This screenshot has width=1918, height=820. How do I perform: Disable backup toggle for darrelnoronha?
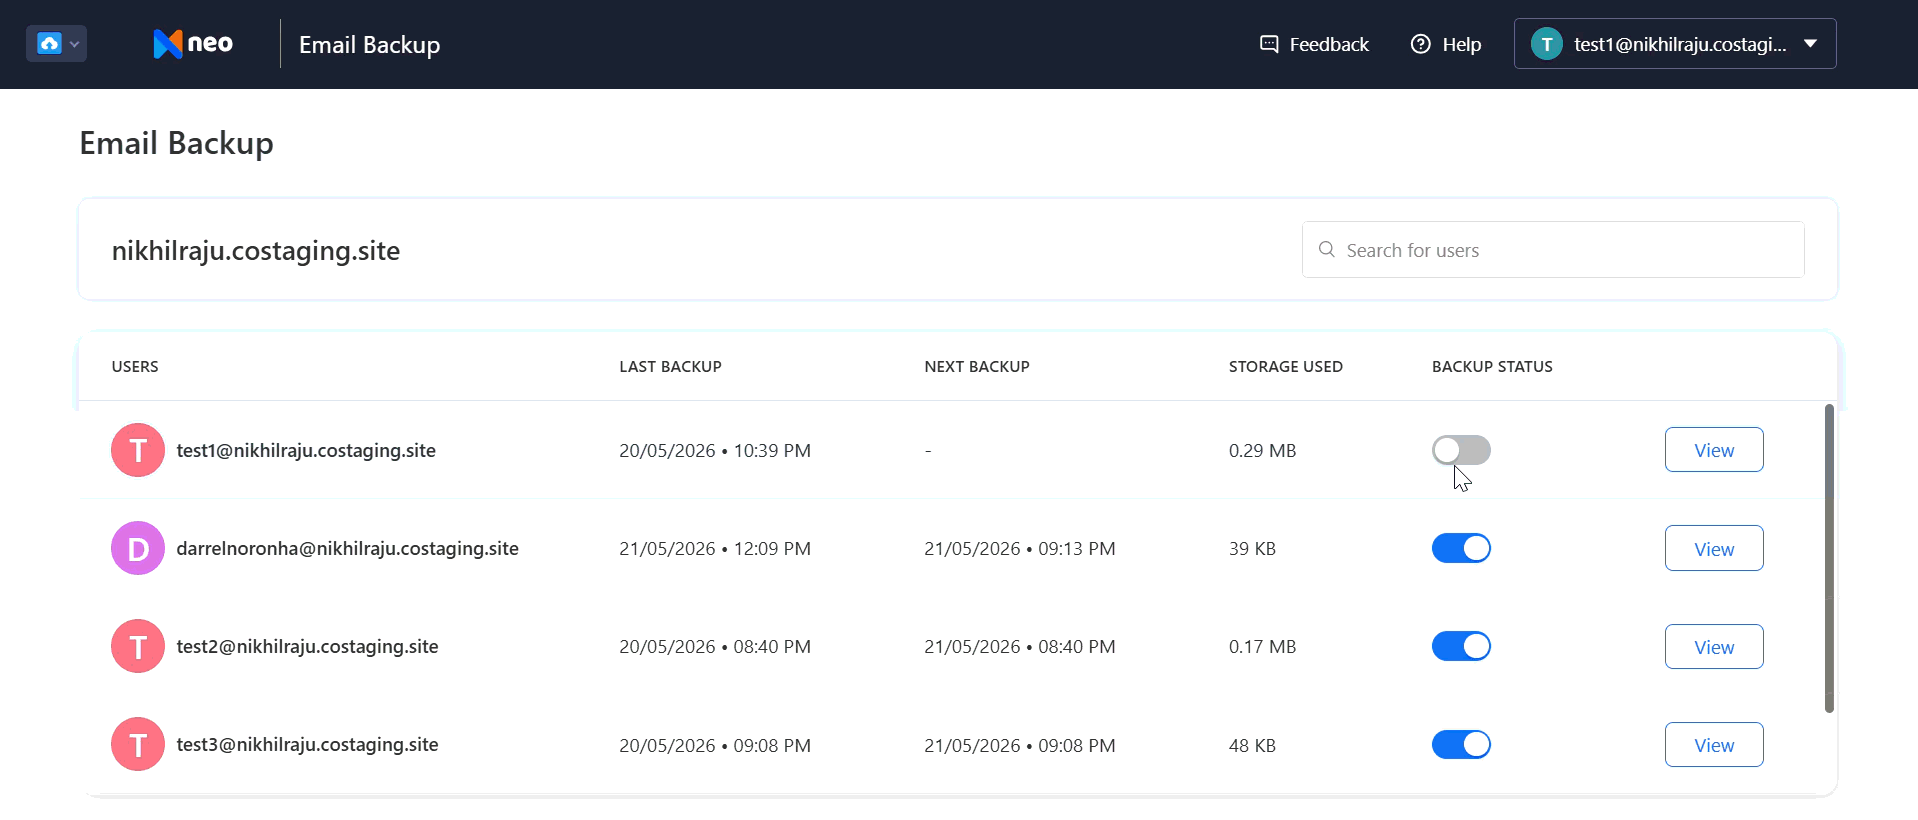tap(1461, 548)
